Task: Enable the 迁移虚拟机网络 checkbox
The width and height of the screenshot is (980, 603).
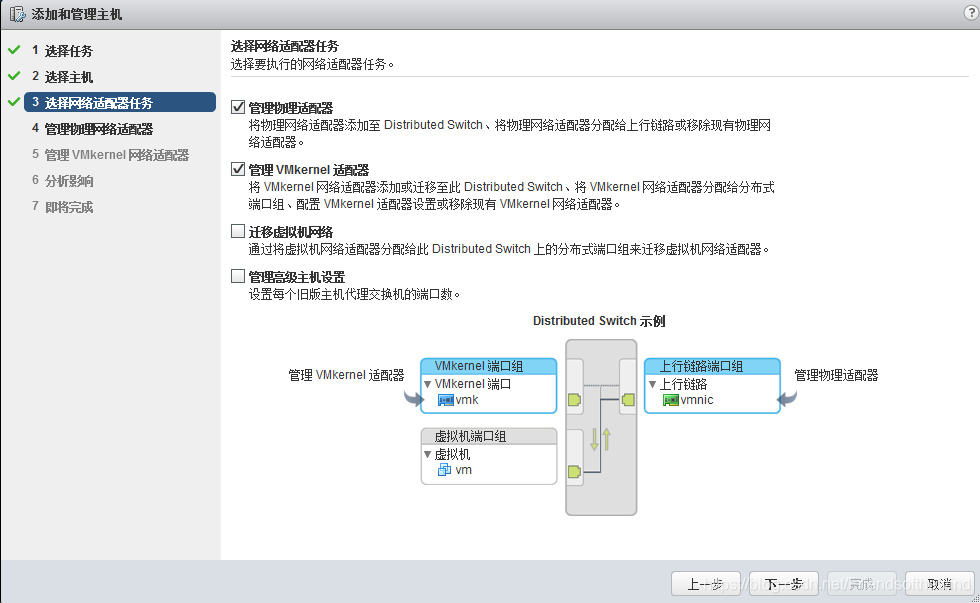Action: pyautogui.click(x=238, y=231)
